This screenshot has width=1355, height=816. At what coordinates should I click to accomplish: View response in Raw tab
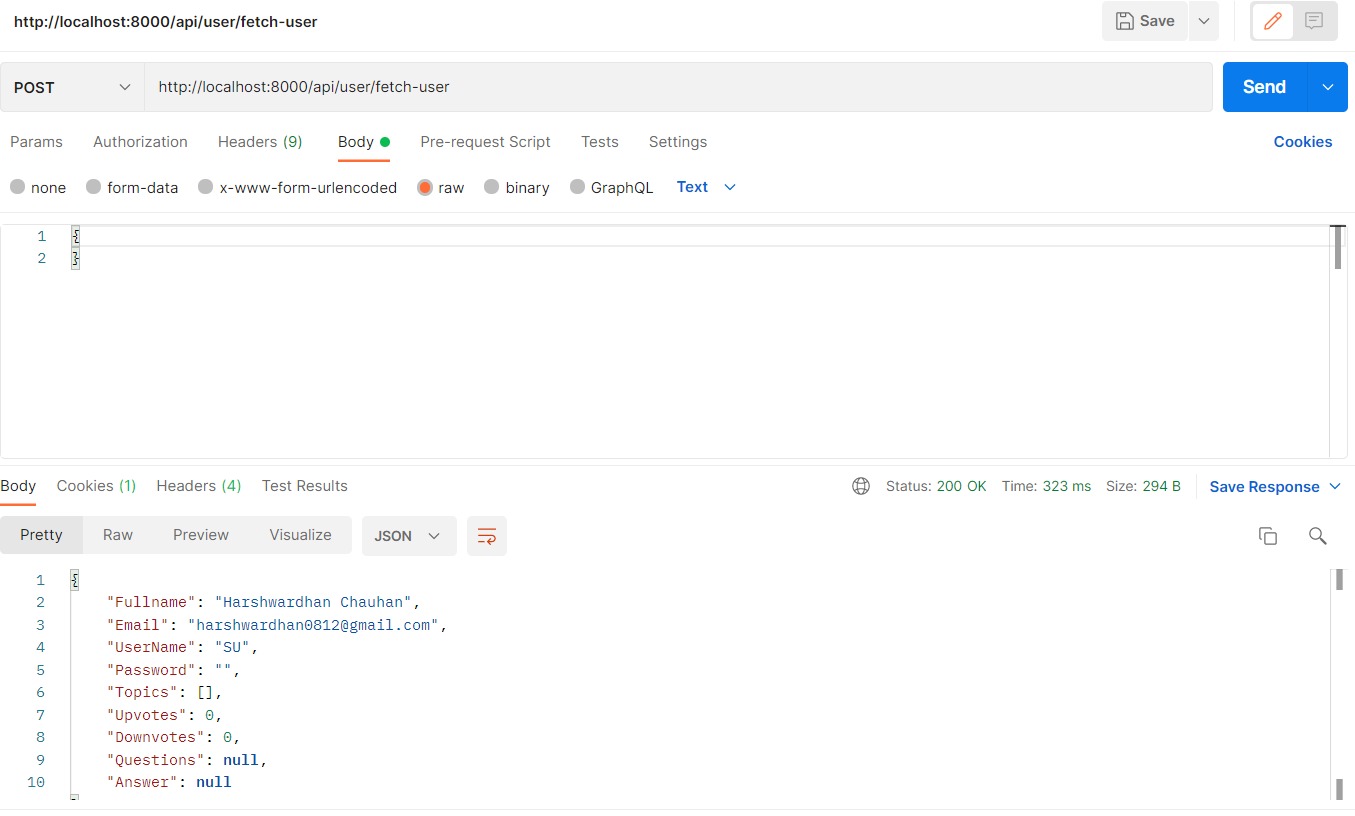117,535
